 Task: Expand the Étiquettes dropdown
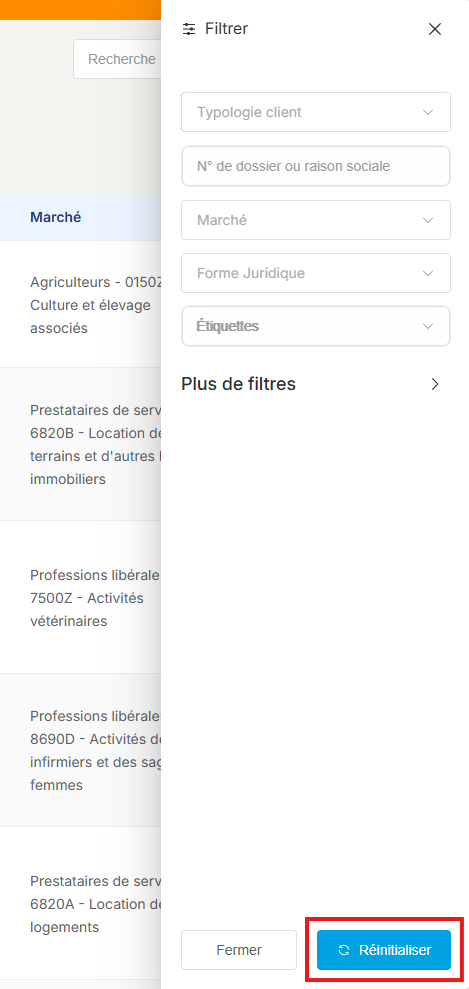coord(316,326)
